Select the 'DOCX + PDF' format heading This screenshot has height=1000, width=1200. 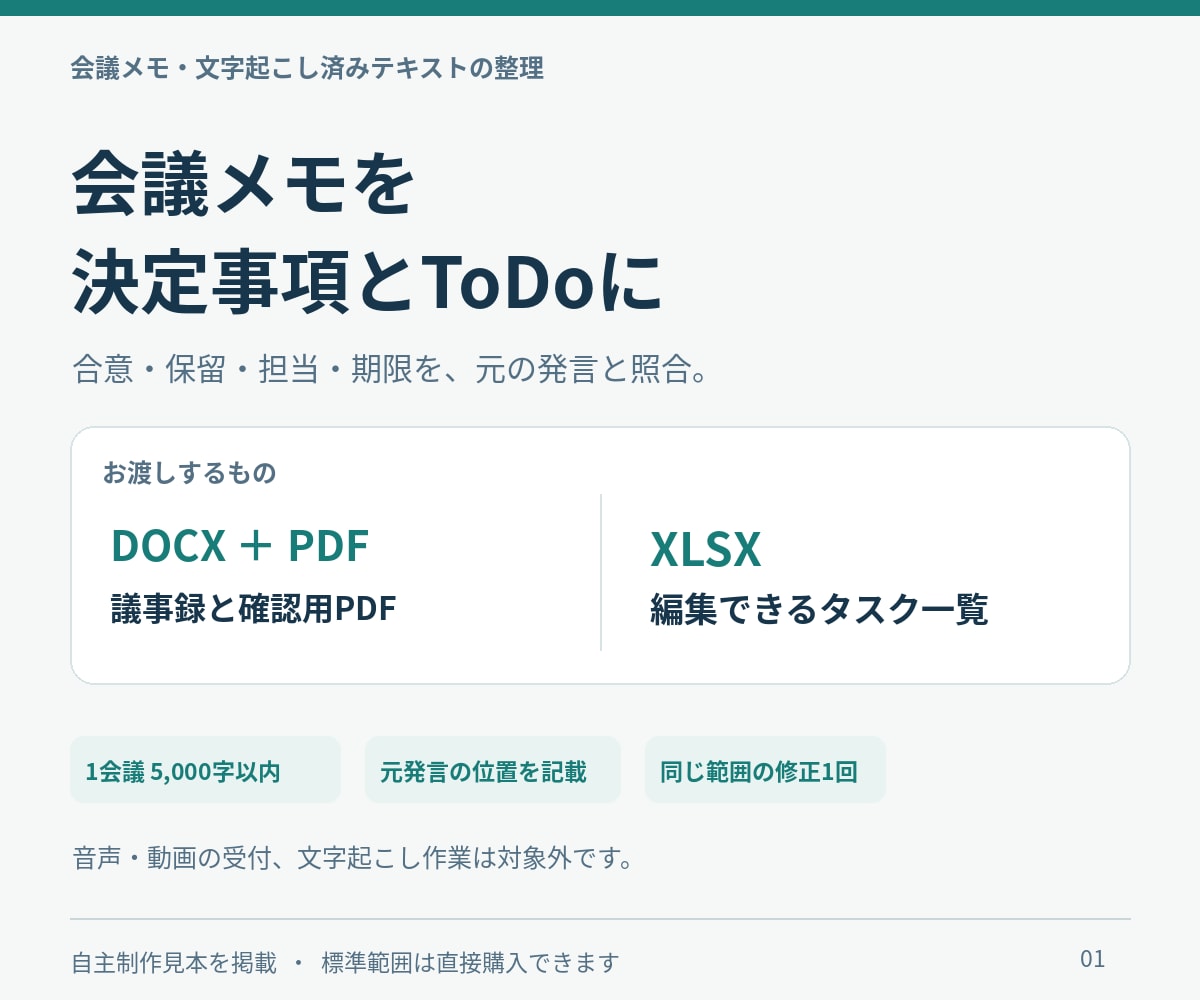pos(240,546)
